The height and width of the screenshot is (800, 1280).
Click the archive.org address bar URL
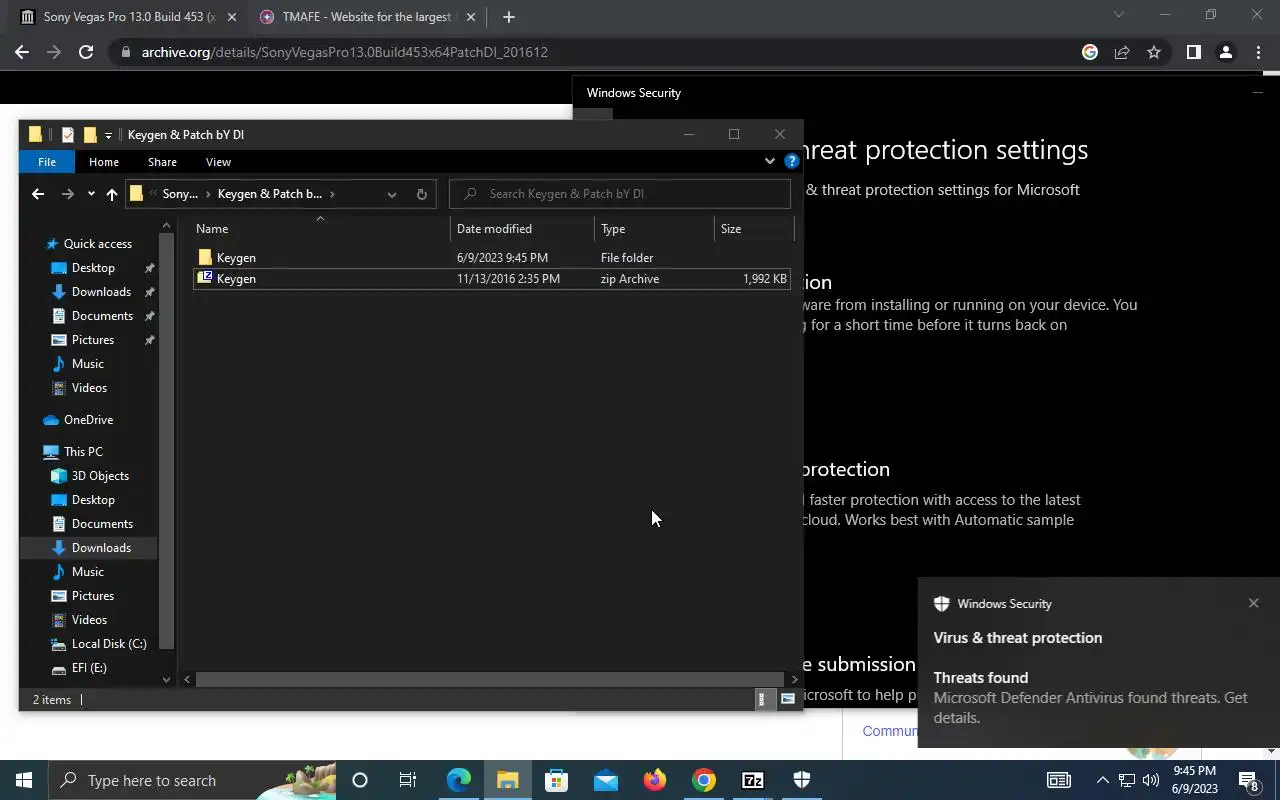tap(344, 52)
